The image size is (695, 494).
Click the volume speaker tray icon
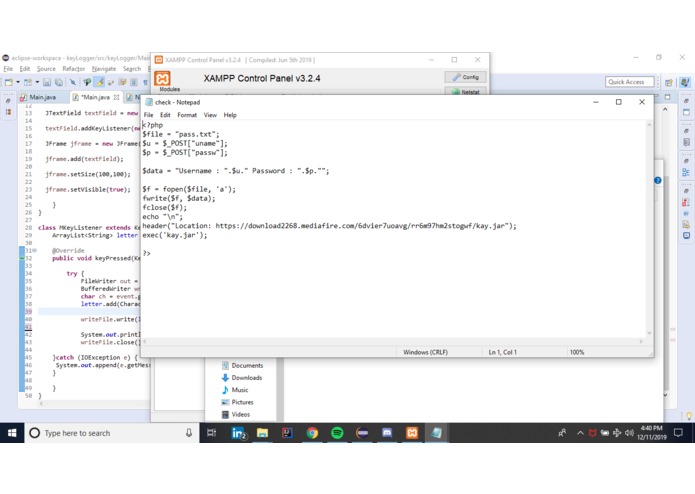point(629,433)
